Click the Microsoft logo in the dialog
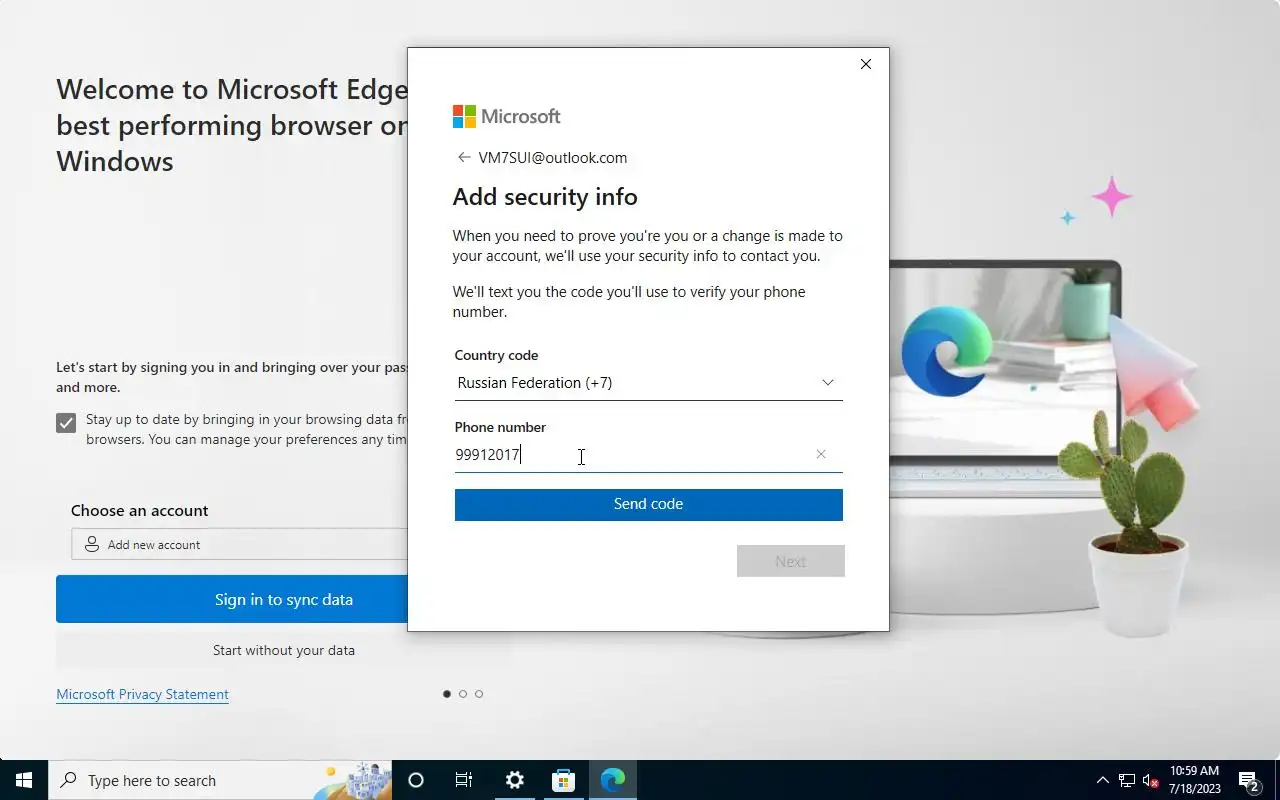 tap(506, 116)
